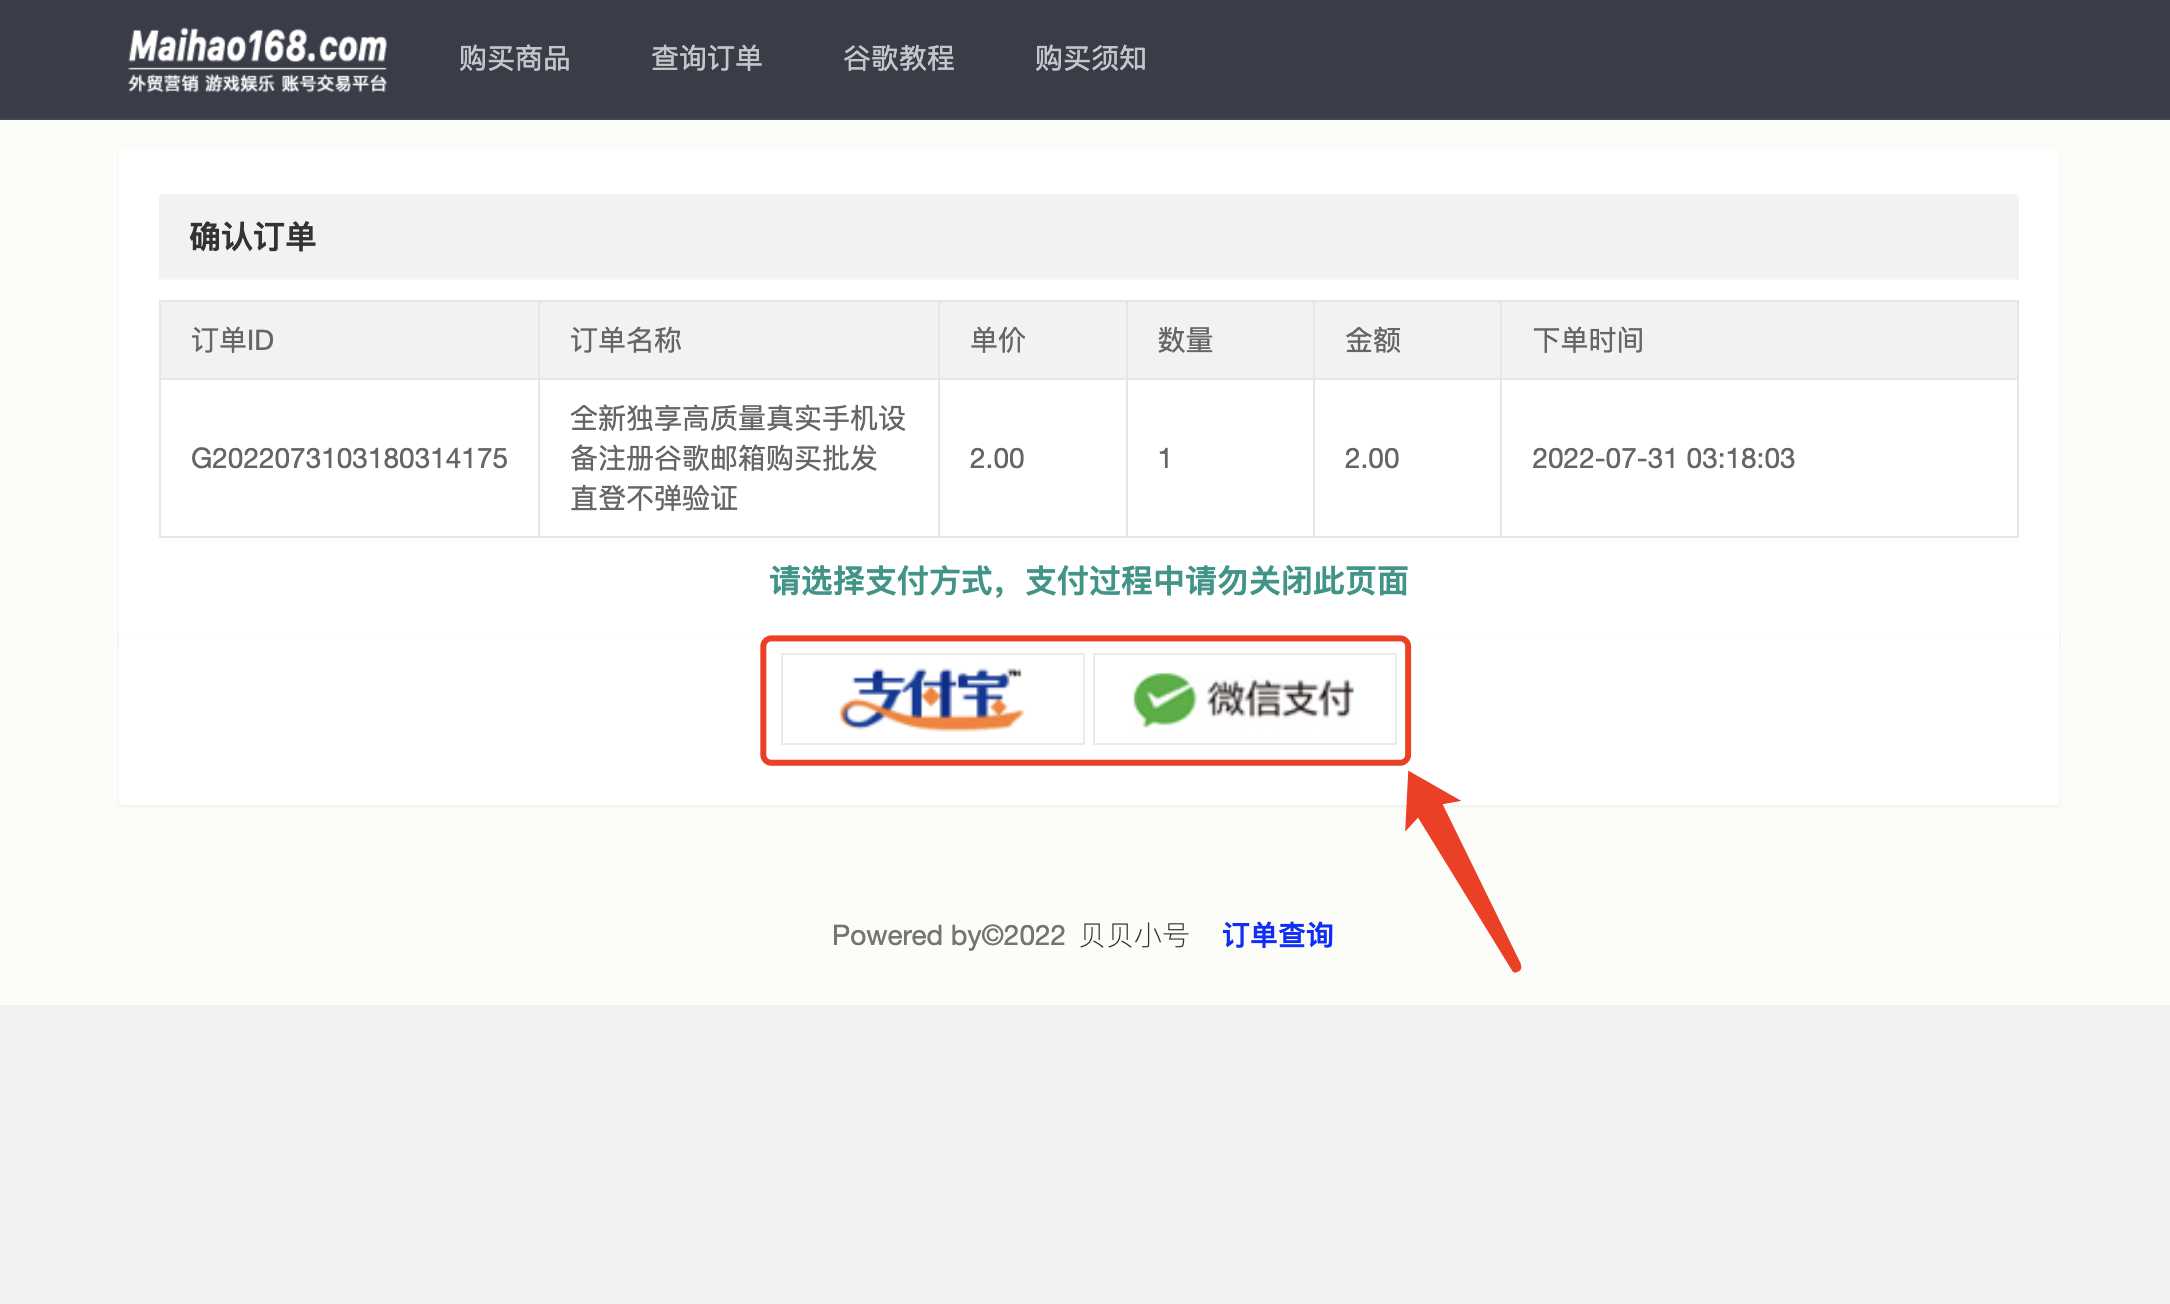Select the order ID G2022073103180314175
The width and height of the screenshot is (2170, 1304).
[350, 458]
